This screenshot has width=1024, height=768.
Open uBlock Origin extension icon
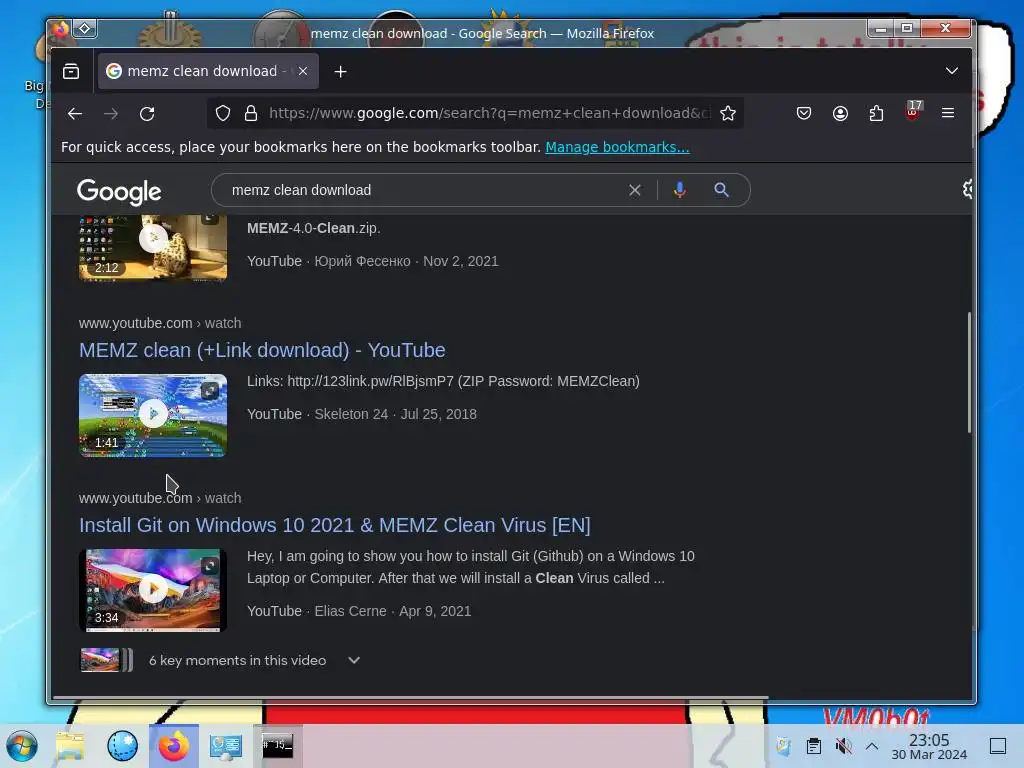[x=913, y=111]
